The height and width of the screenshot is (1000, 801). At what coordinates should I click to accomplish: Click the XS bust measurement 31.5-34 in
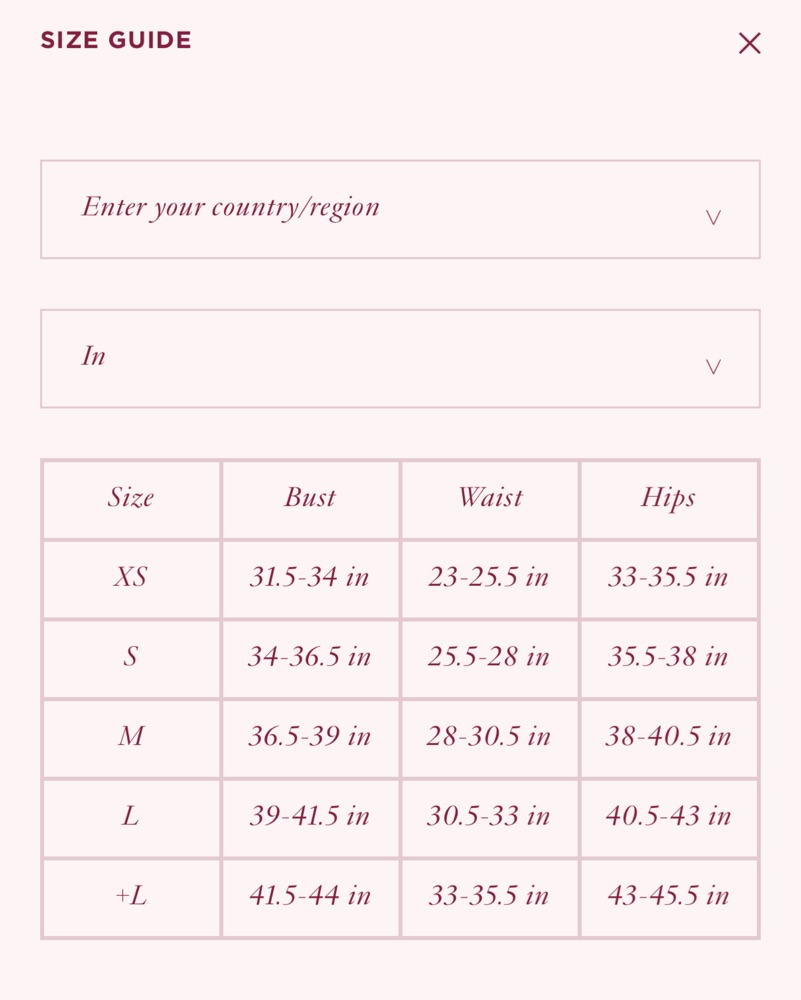tap(310, 578)
